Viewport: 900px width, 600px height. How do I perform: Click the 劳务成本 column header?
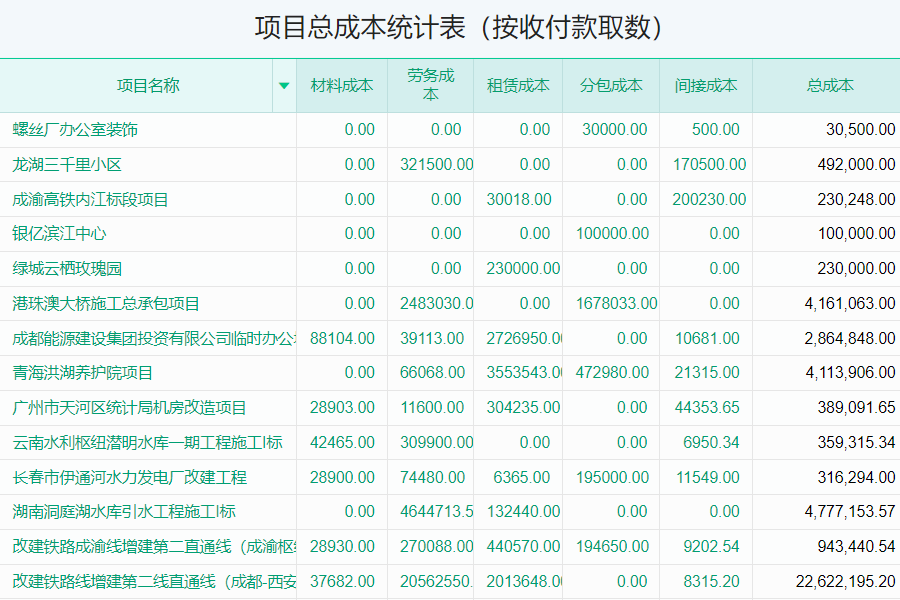click(x=430, y=85)
